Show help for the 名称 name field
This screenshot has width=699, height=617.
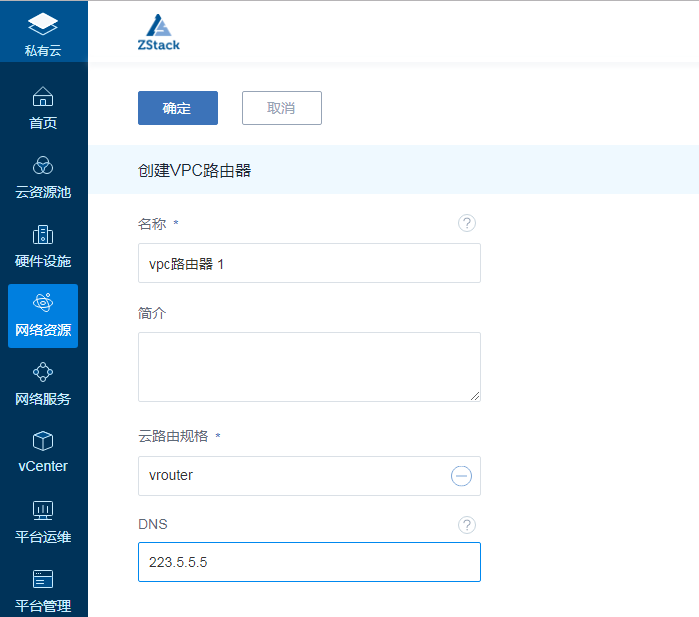click(467, 223)
